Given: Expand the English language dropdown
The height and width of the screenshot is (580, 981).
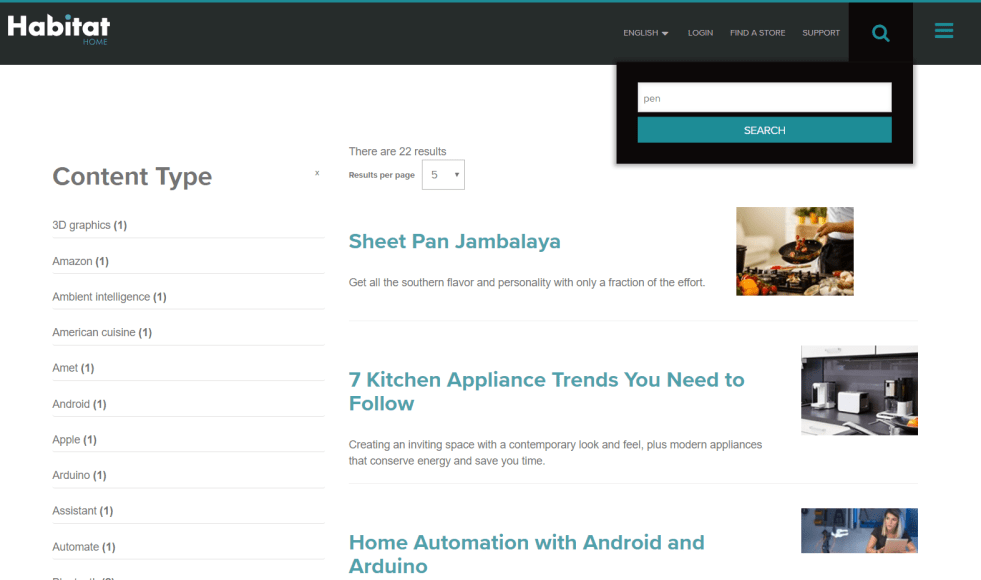Looking at the screenshot, I should [x=646, y=33].
